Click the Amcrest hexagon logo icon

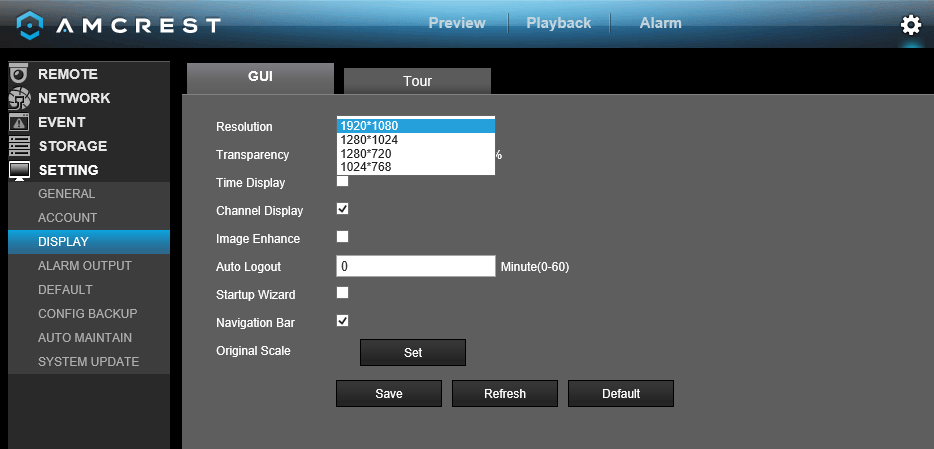click(x=29, y=25)
